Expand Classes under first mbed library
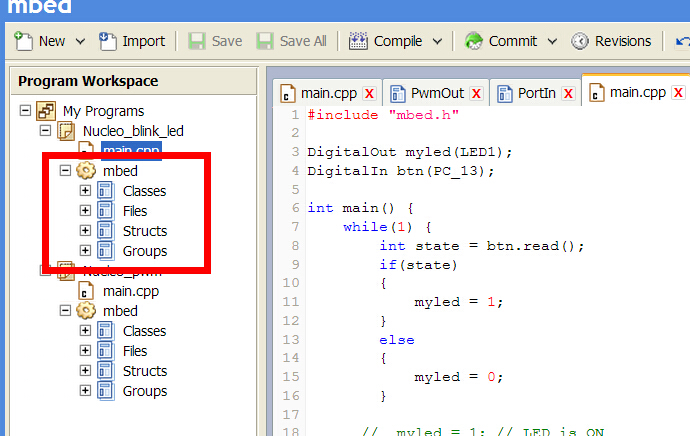 [x=85, y=191]
